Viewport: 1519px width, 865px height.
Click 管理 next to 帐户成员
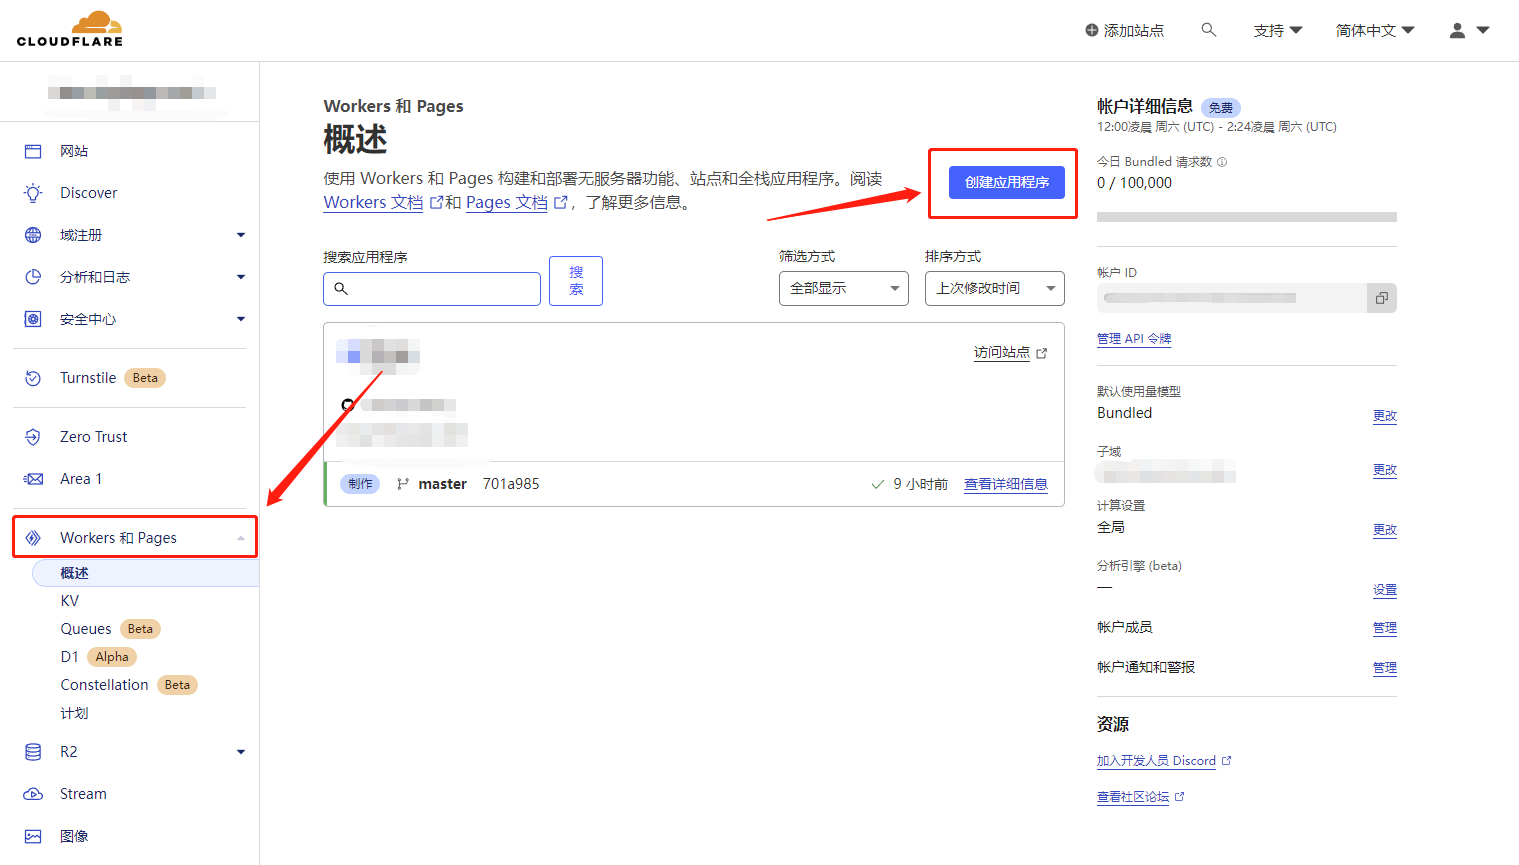pyautogui.click(x=1385, y=628)
